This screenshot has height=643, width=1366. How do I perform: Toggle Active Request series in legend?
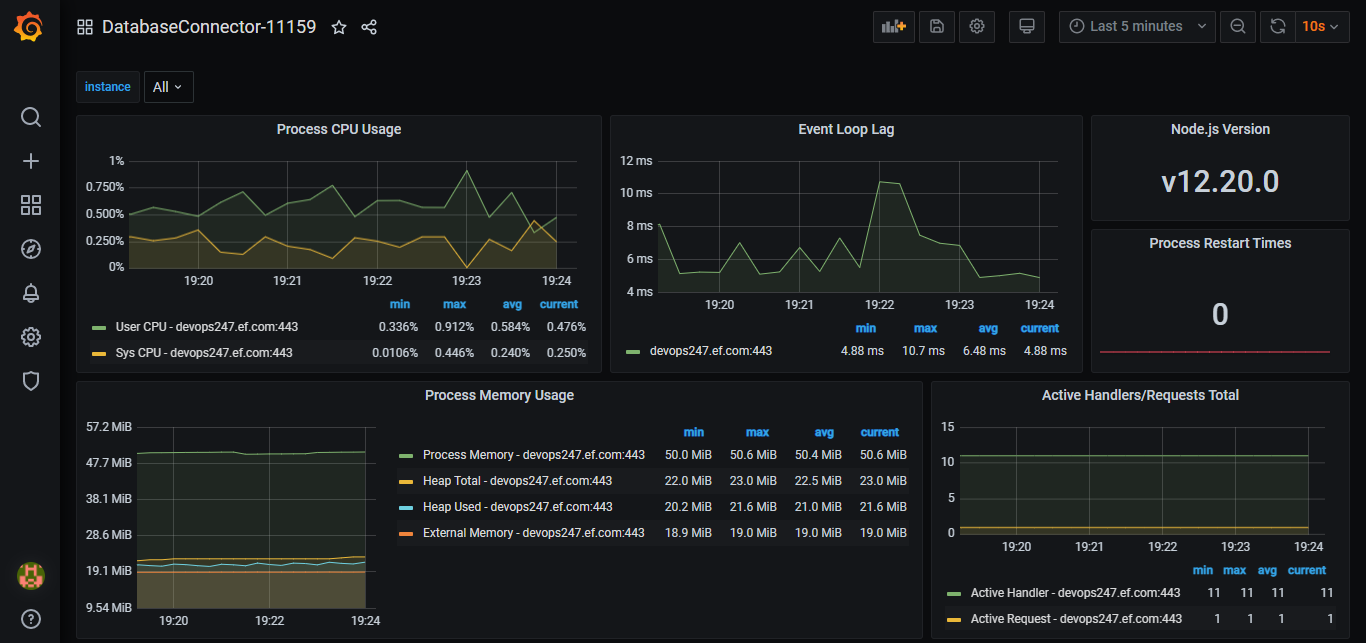coord(1075,619)
